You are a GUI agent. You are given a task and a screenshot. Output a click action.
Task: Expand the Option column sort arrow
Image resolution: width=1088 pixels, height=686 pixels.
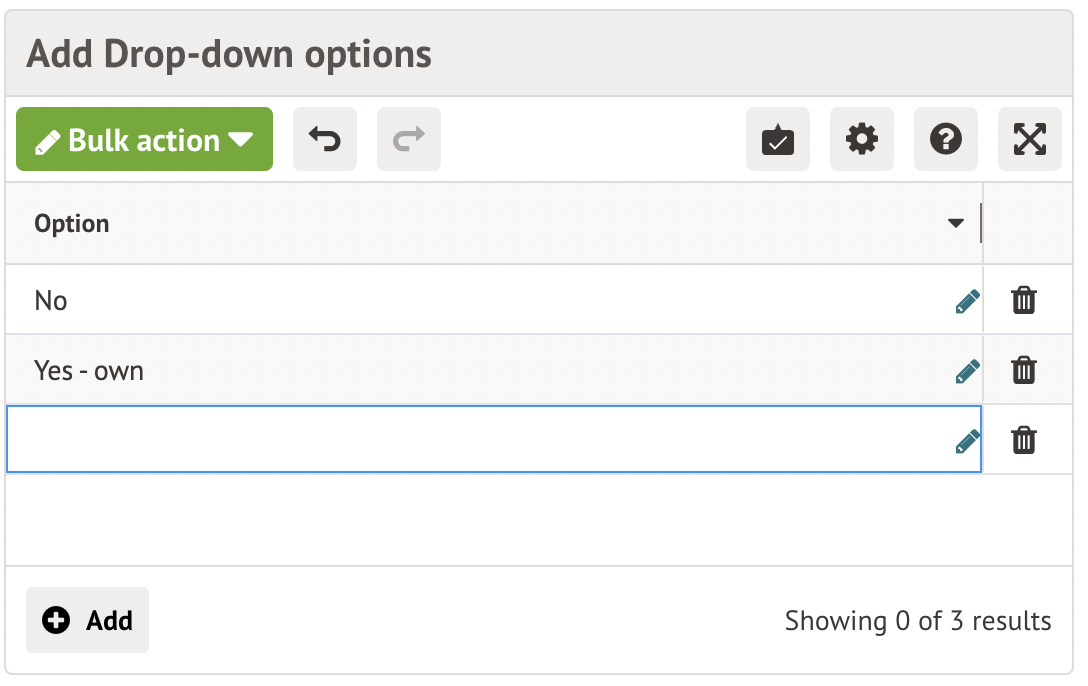(x=955, y=223)
